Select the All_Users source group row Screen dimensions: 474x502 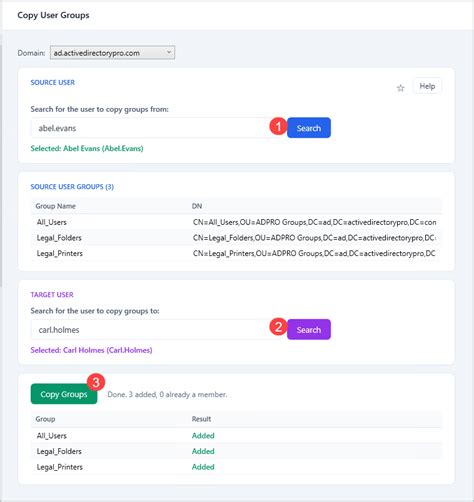pyautogui.click(x=236, y=222)
